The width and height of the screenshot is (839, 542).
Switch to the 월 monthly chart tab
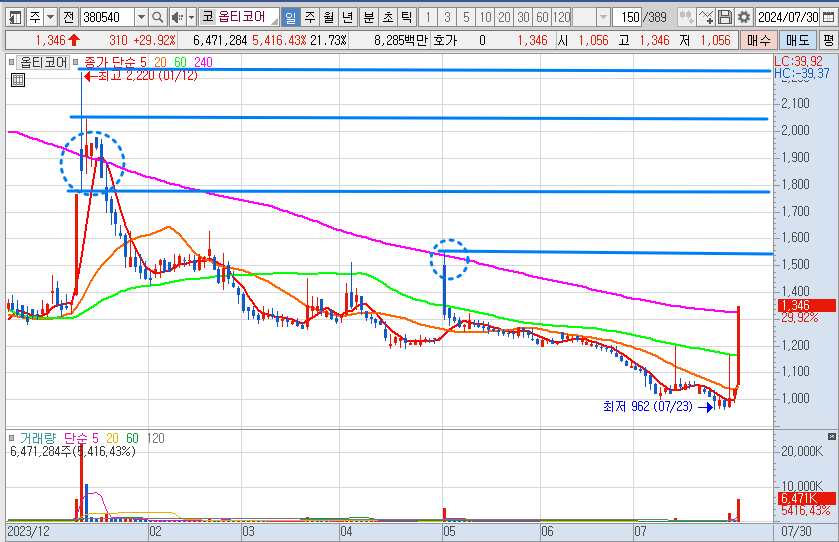tap(329, 18)
